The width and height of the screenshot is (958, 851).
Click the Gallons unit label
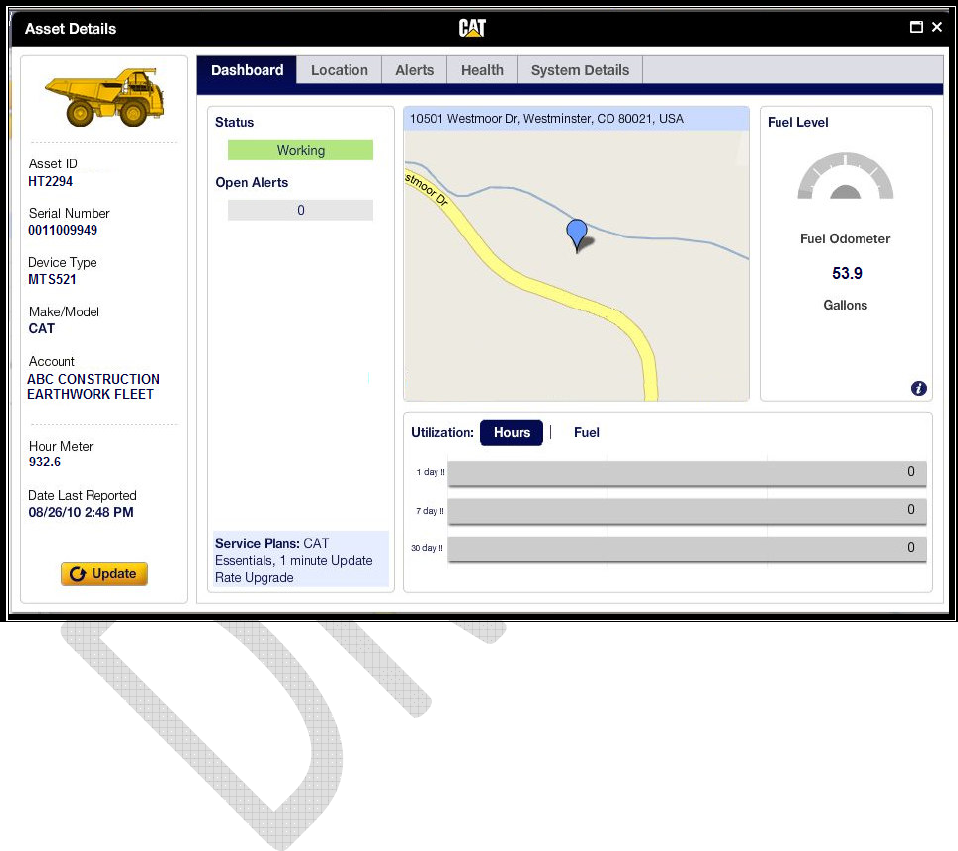[x=845, y=305]
